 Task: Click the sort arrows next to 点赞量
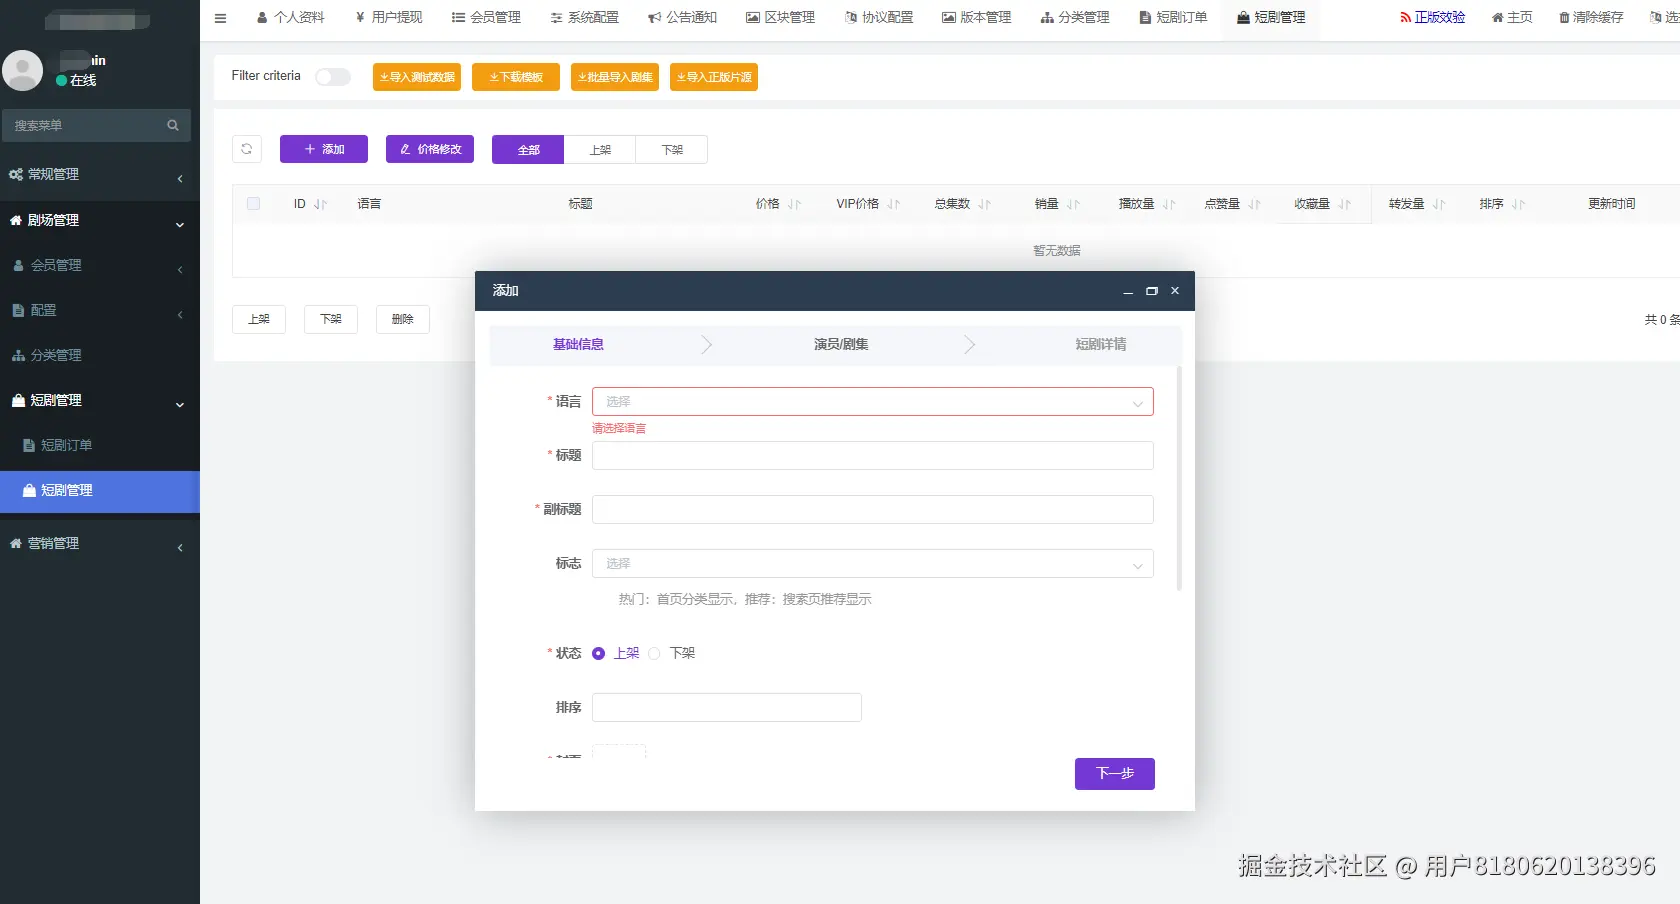pos(1254,204)
